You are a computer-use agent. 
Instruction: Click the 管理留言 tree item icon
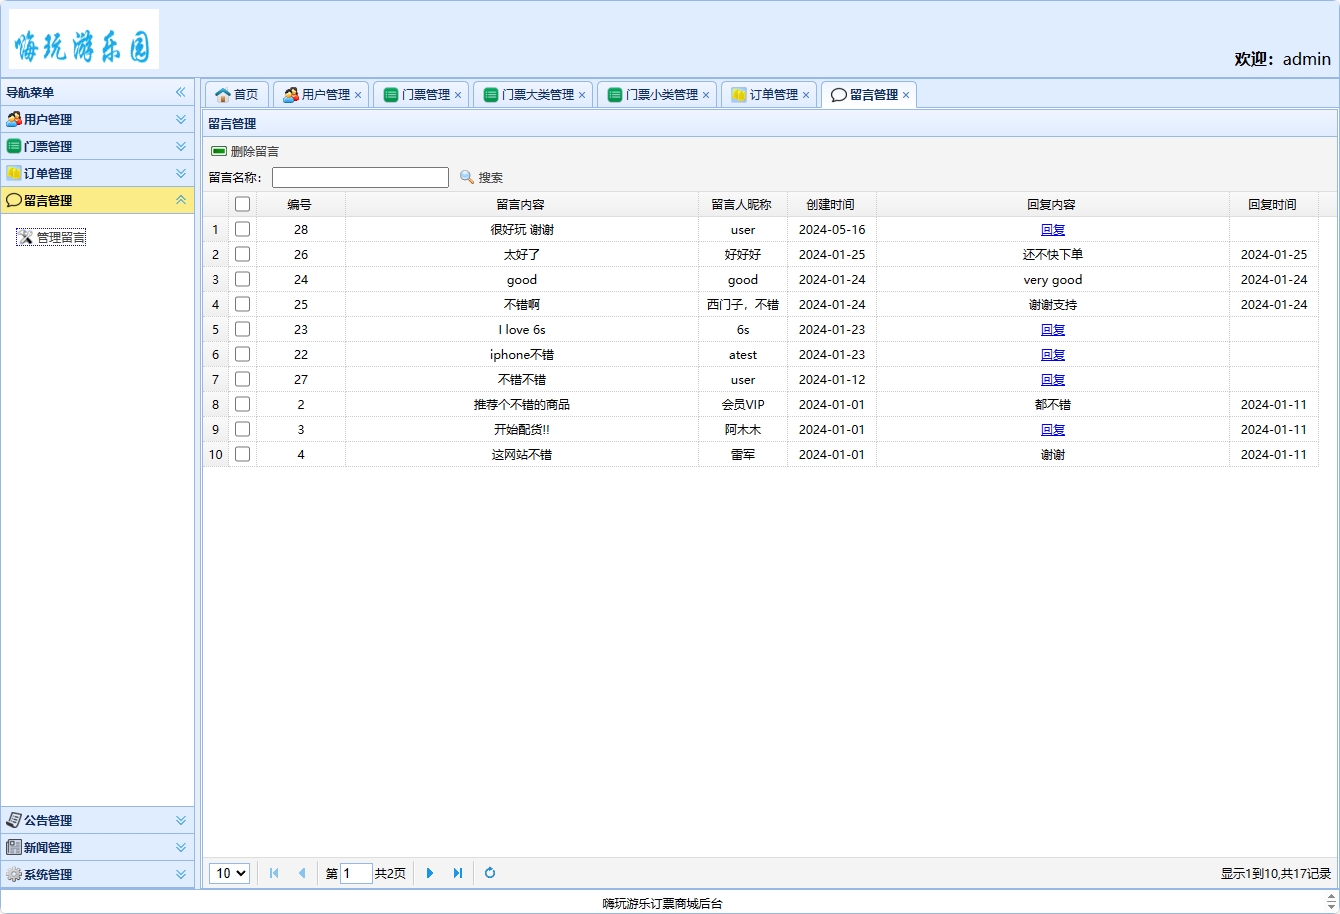click(25, 237)
